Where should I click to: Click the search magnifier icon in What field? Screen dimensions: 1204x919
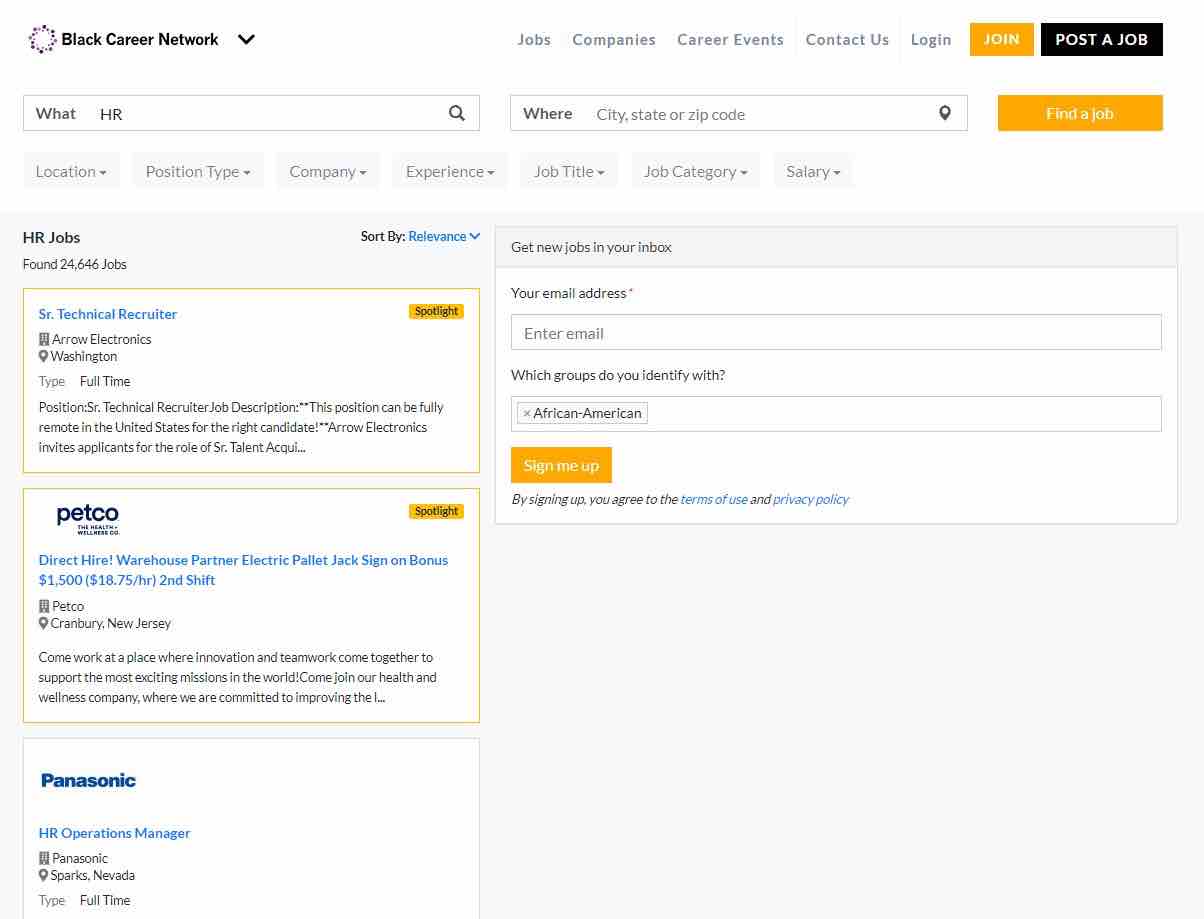coord(457,113)
